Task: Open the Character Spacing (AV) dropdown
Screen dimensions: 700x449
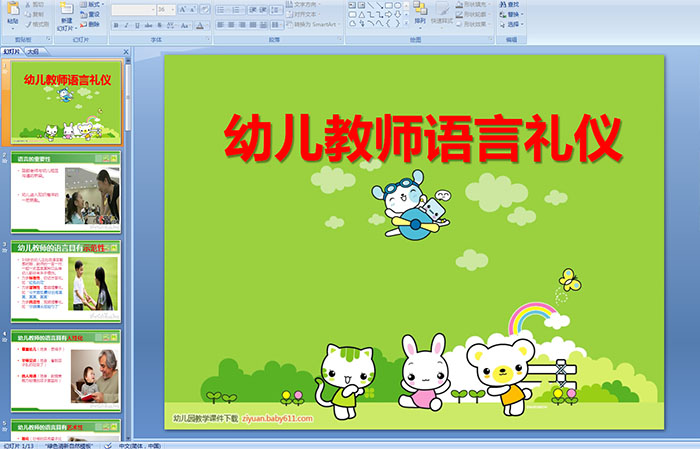Action: [171, 25]
